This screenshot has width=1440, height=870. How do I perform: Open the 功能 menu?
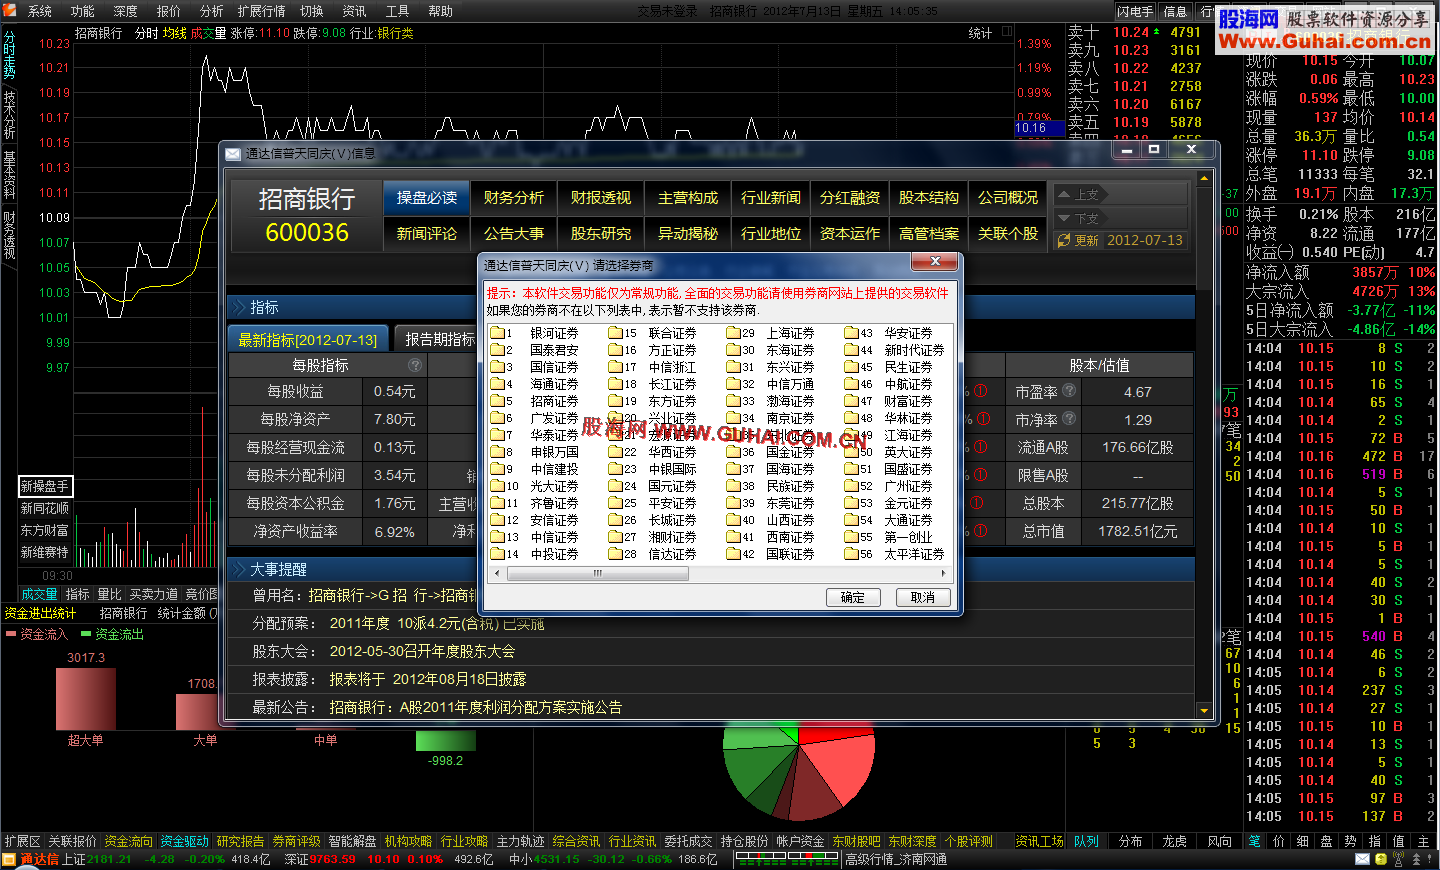click(83, 11)
